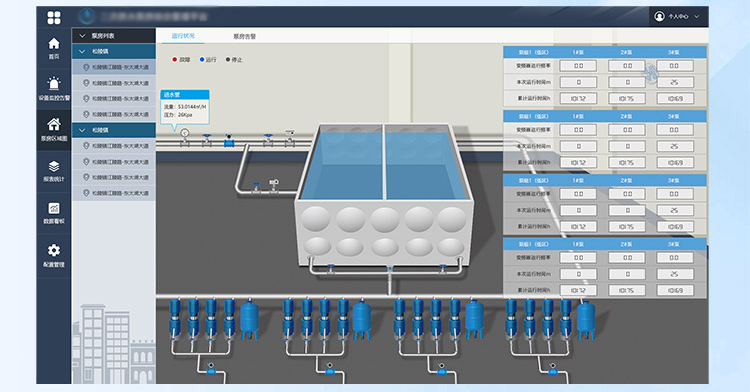Viewport: 750px width, 392px height.
Task: Go to the Home (首页) sidebar icon
Action: pos(54,44)
